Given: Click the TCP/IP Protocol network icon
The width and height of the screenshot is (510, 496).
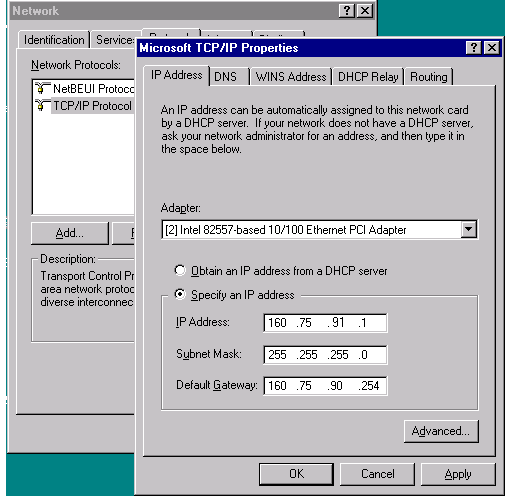Looking at the screenshot, I should pos(42,106).
